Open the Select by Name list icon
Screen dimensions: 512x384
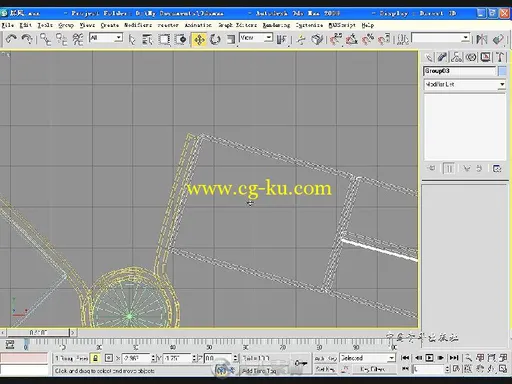pyautogui.click(x=147, y=39)
